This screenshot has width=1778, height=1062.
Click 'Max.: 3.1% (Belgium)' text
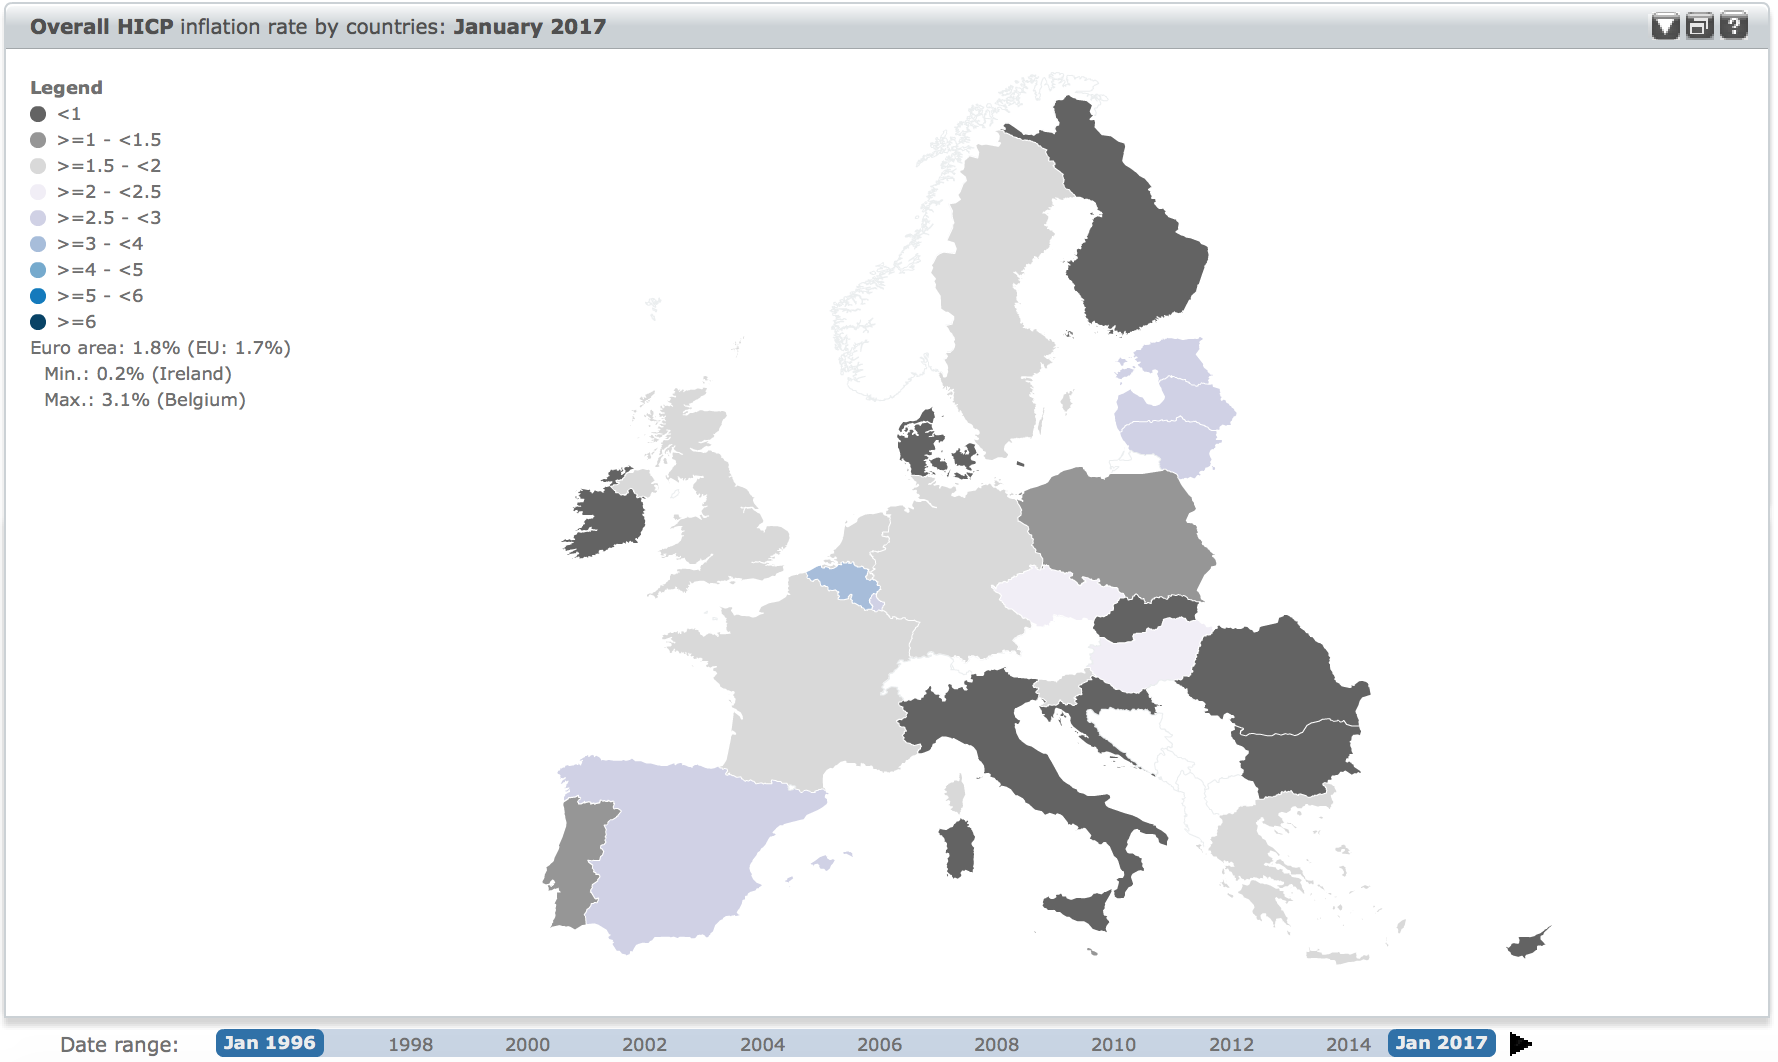tap(145, 400)
